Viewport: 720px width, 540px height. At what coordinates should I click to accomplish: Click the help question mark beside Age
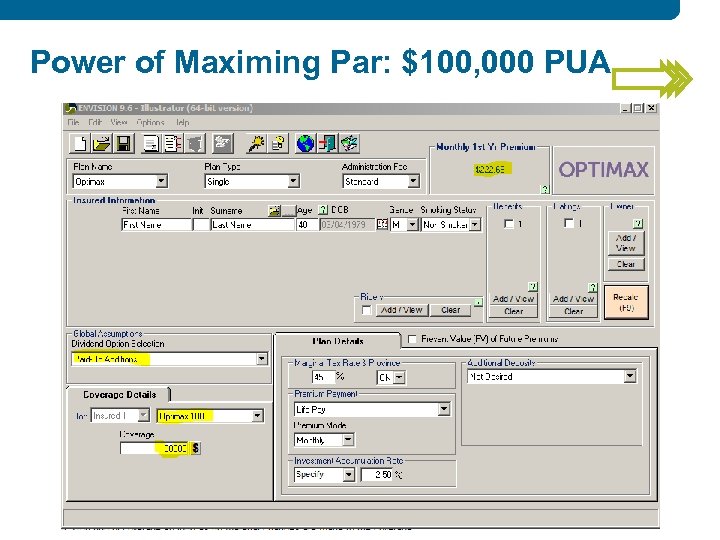point(323,210)
